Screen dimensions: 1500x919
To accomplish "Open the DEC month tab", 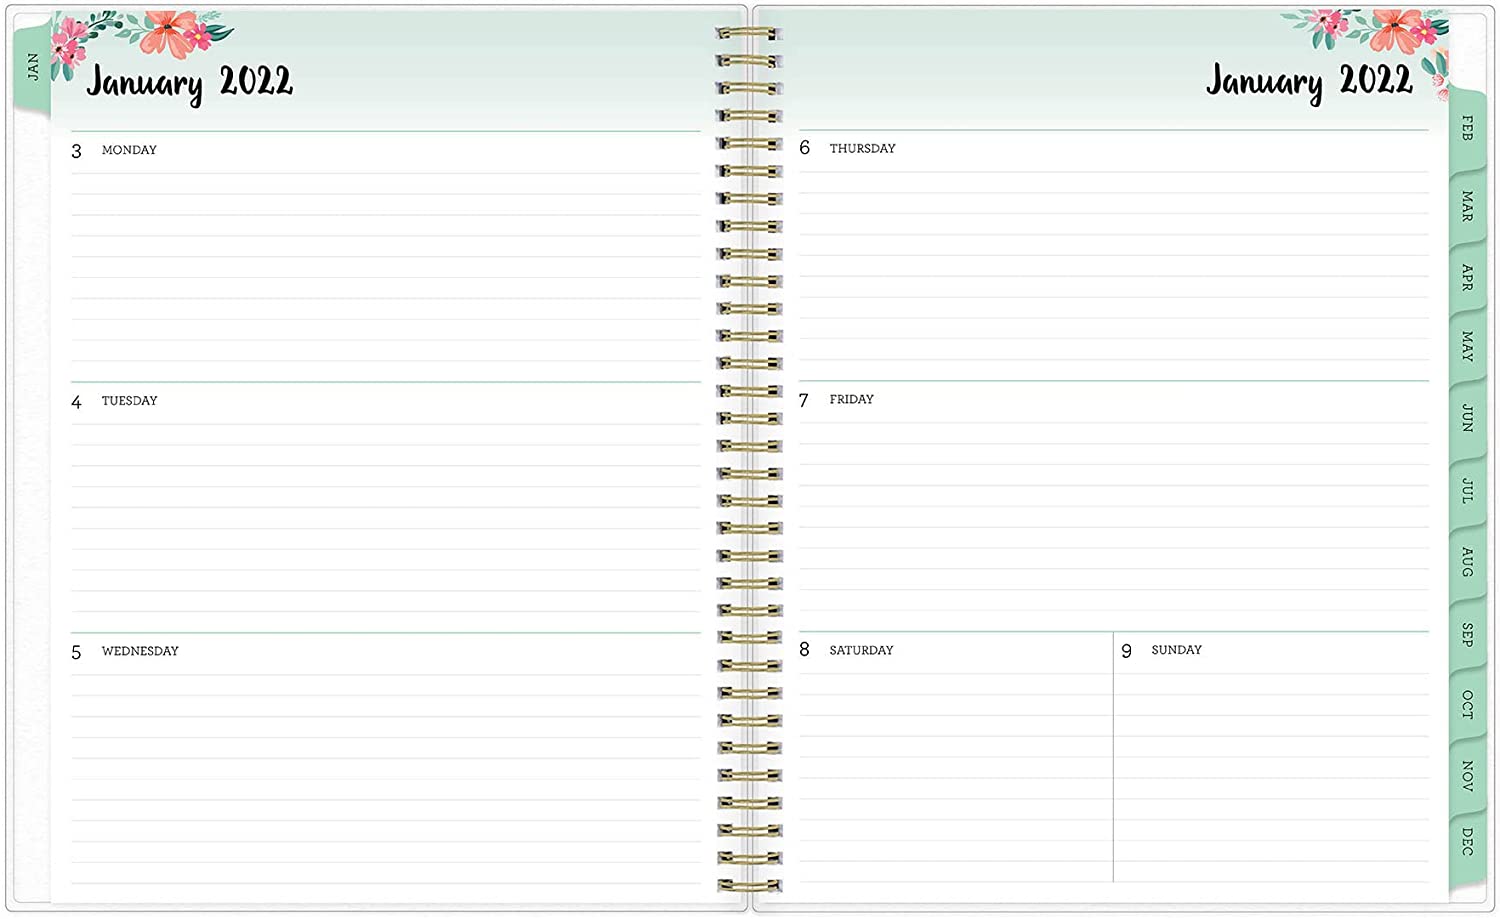I will click(1467, 842).
